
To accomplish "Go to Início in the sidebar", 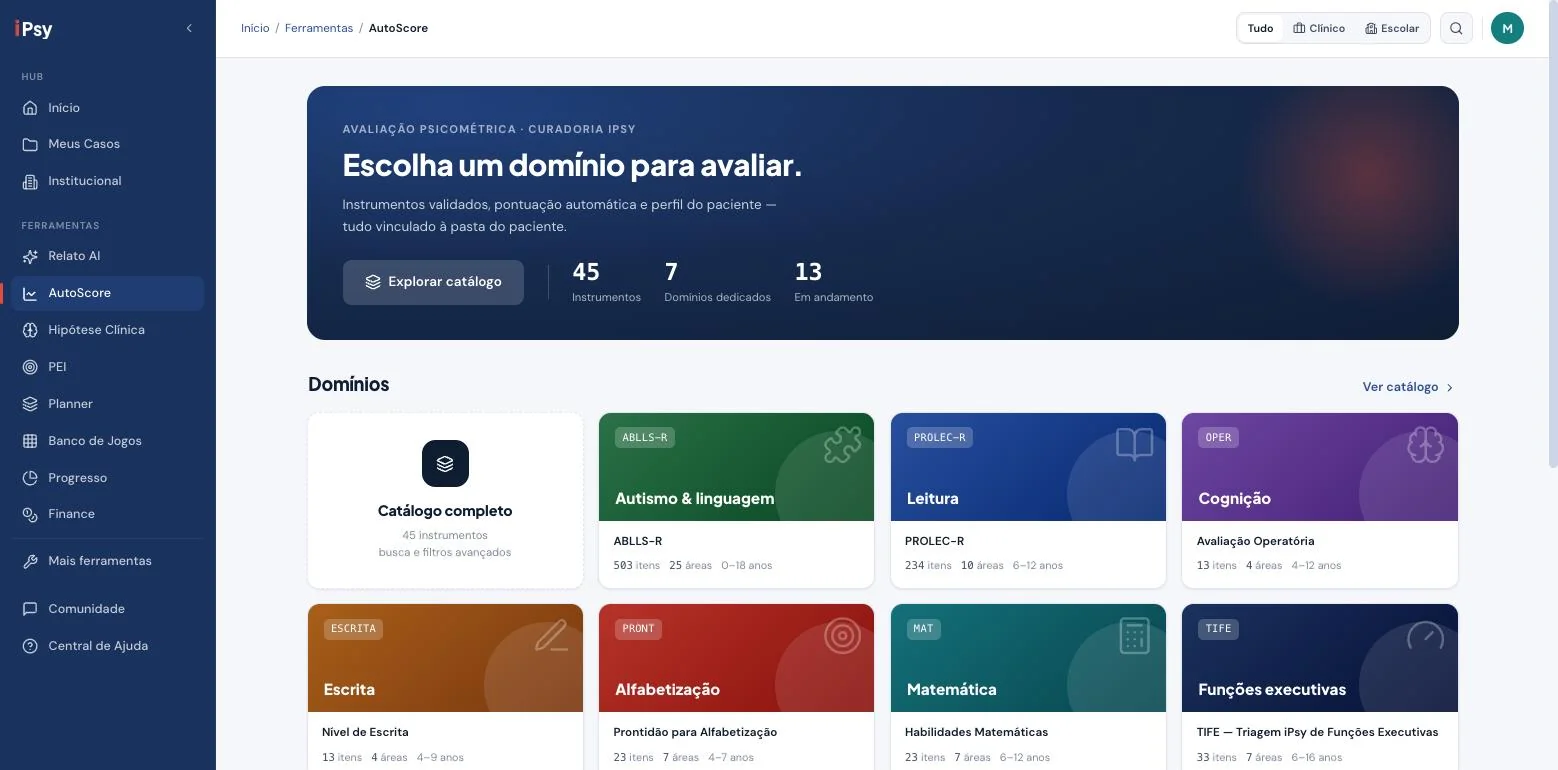I will [x=108, y=108].
